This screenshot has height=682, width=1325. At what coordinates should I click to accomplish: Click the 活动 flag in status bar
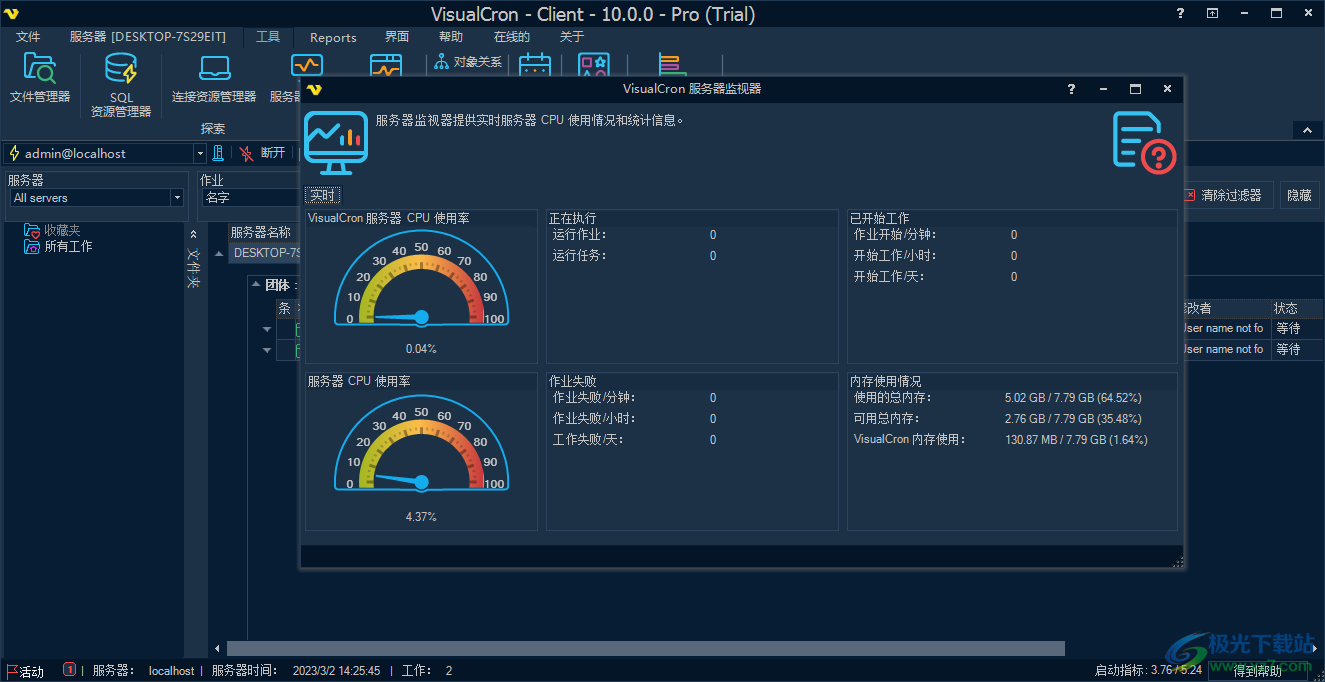click(x=26, y=671)
